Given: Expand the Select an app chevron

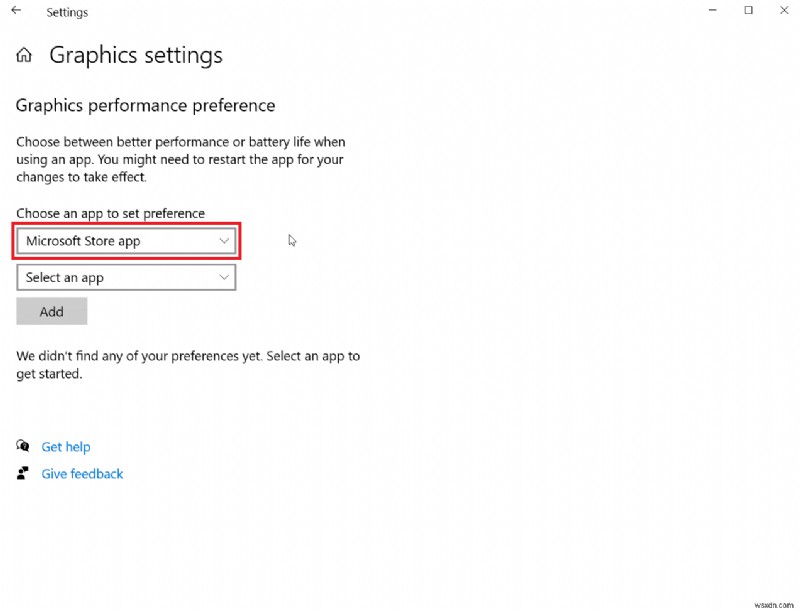Looking at the screenshot, I should (222, 277).
